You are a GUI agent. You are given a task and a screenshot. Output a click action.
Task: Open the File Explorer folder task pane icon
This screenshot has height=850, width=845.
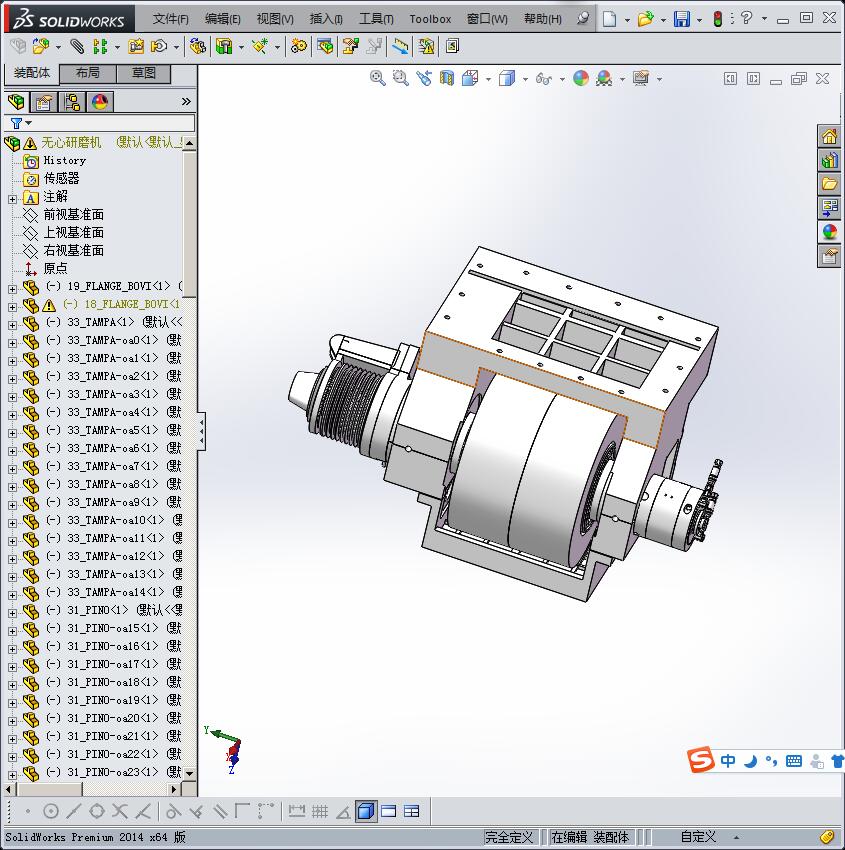tap(829, 184)
